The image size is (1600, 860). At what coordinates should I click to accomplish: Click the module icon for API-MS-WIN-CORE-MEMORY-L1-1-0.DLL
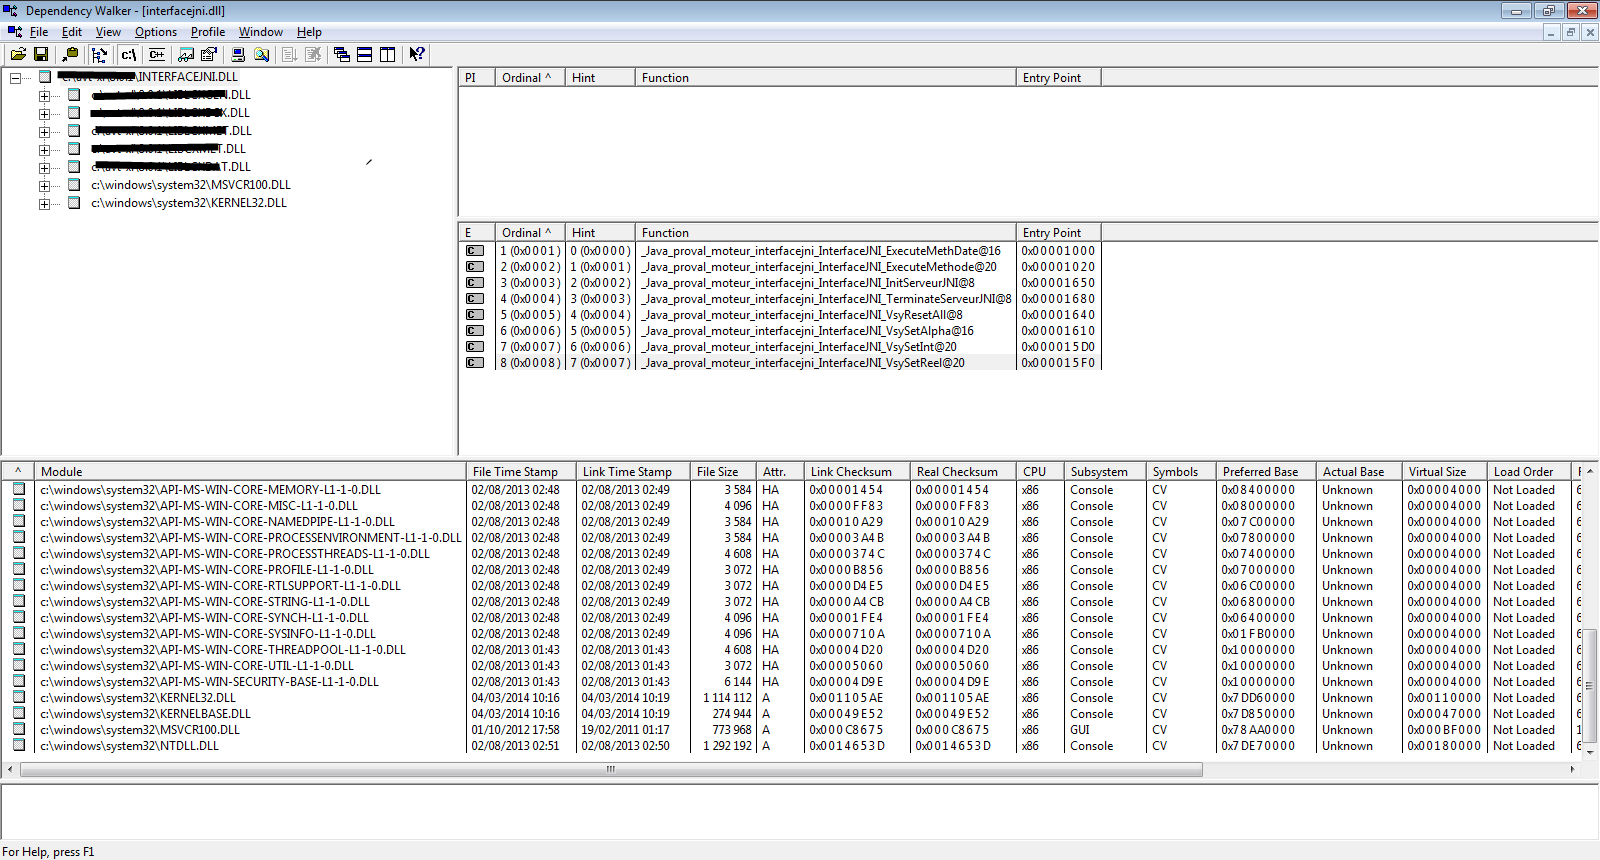point(19,489)
